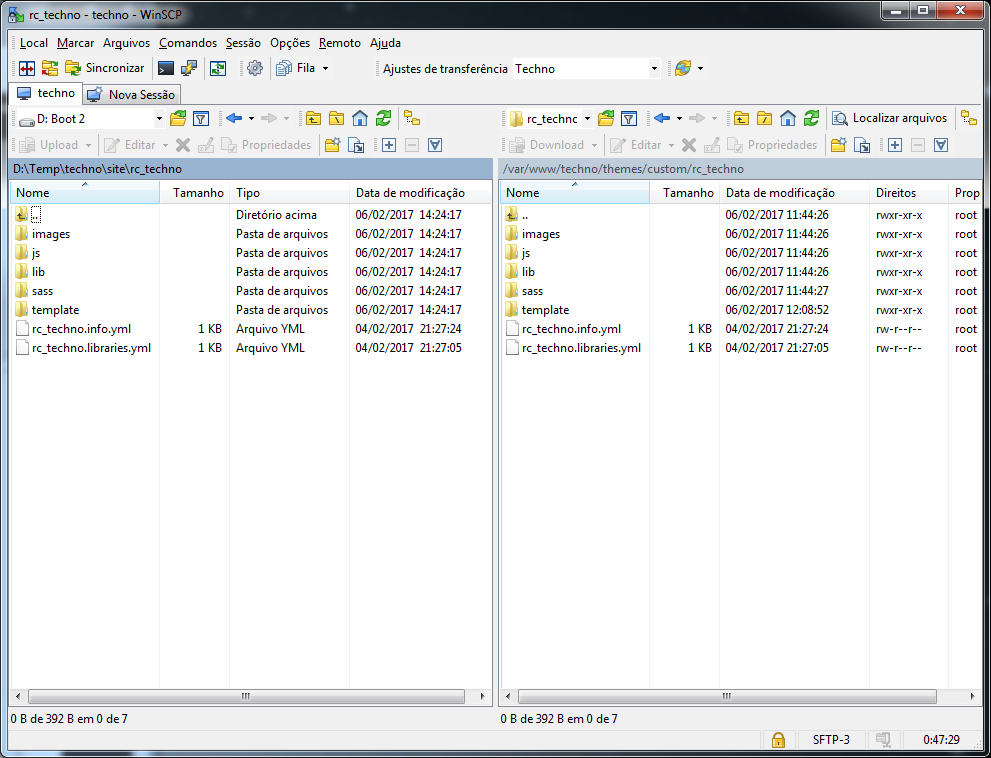Toggle the filter funnel in remote panel
This screenshot has width=991, height=758.
(x=629, y=119)
